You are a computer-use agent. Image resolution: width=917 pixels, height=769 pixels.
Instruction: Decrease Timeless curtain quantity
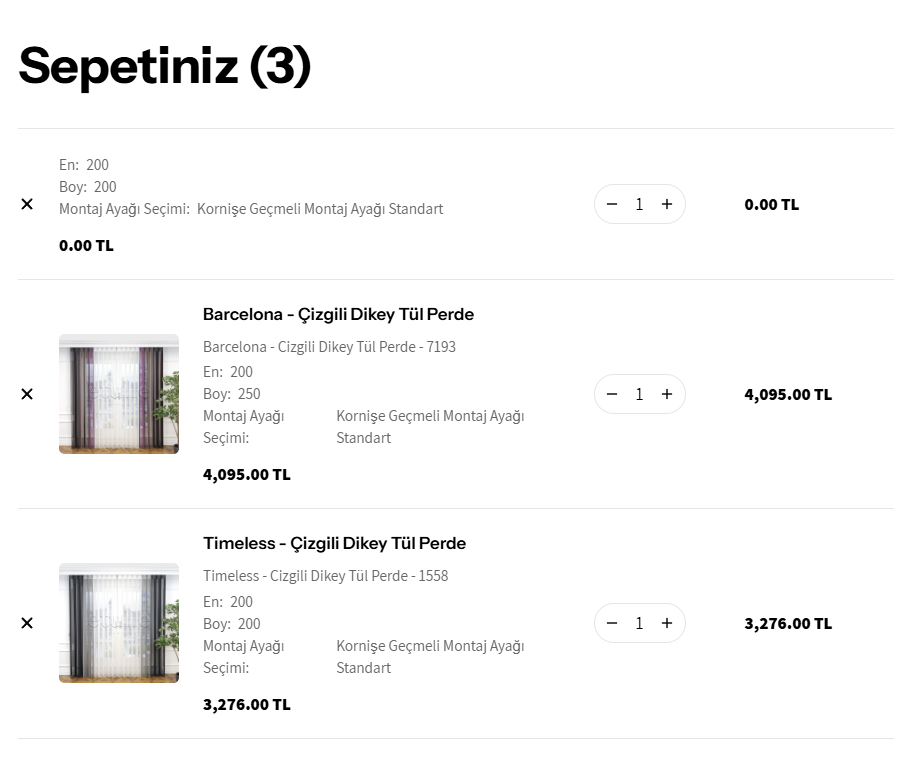click(x=612, y=623)
